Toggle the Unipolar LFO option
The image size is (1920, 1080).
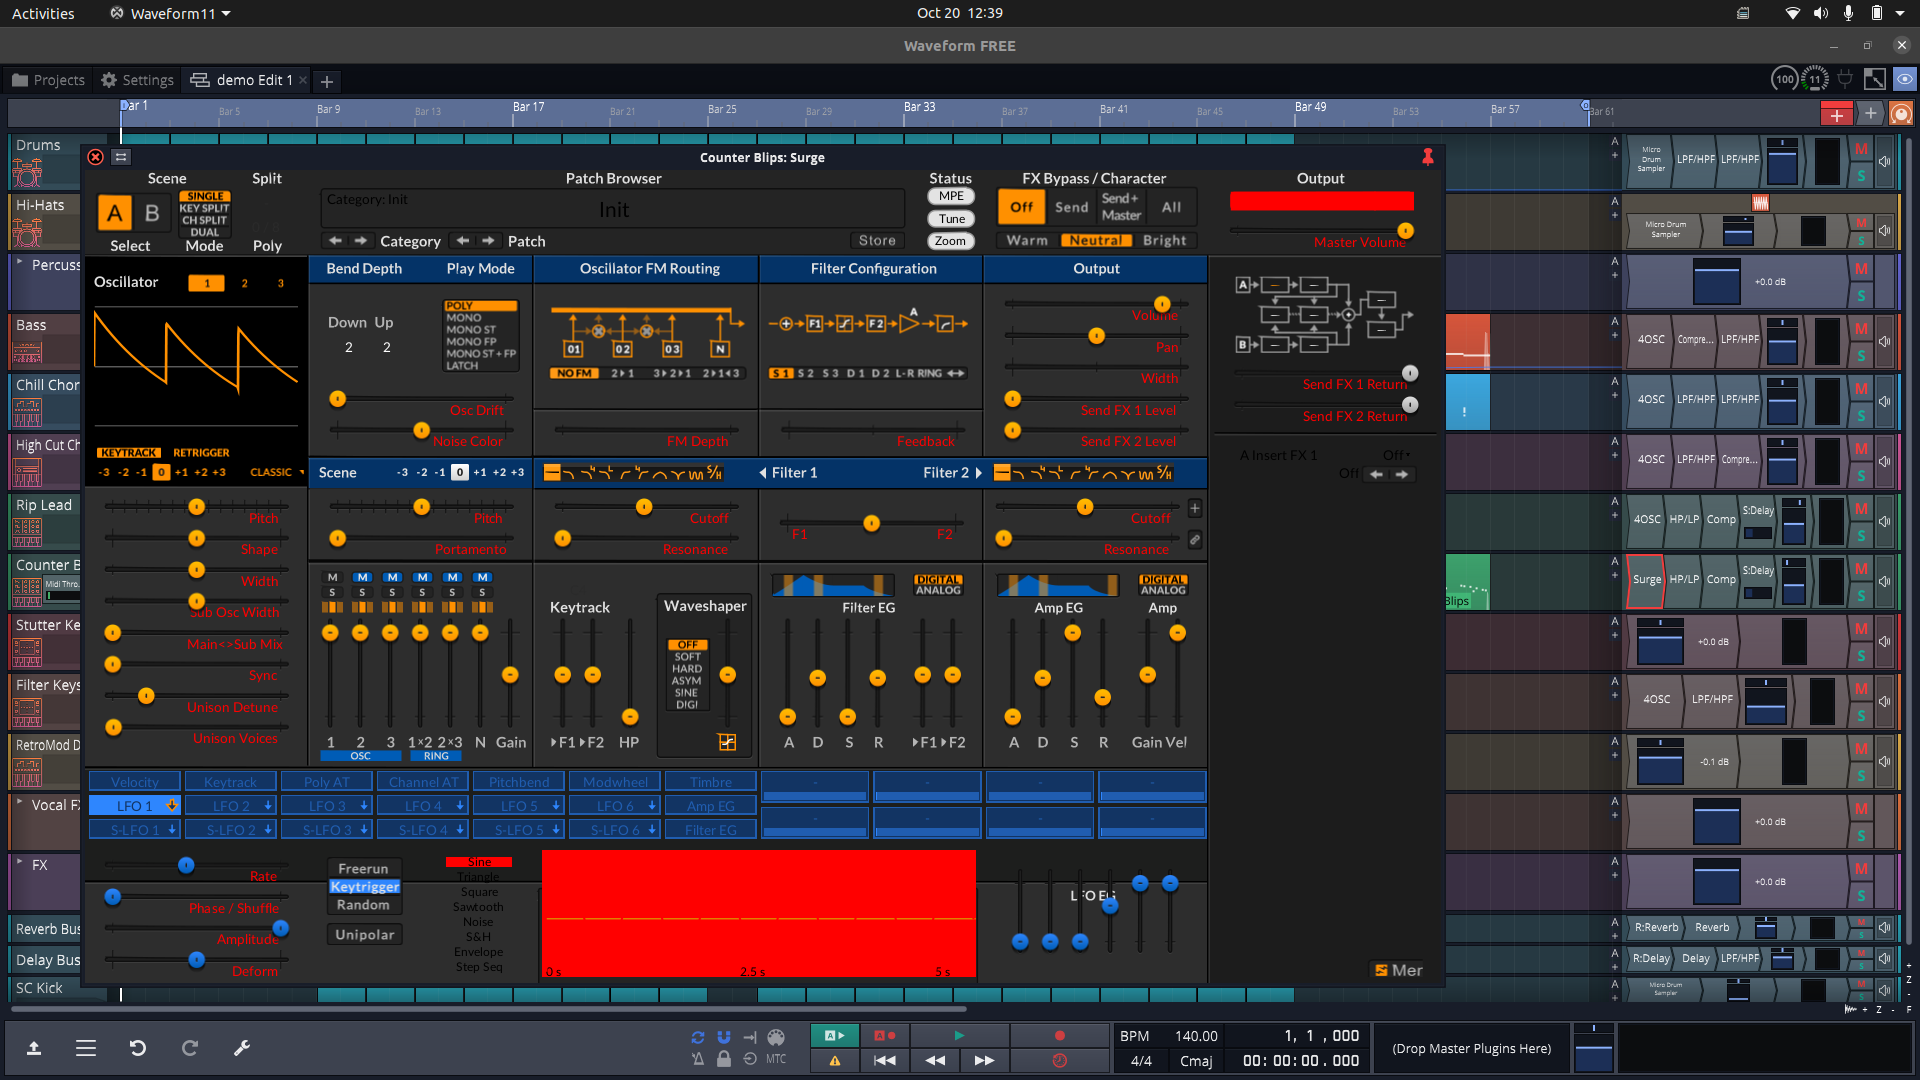365,935
